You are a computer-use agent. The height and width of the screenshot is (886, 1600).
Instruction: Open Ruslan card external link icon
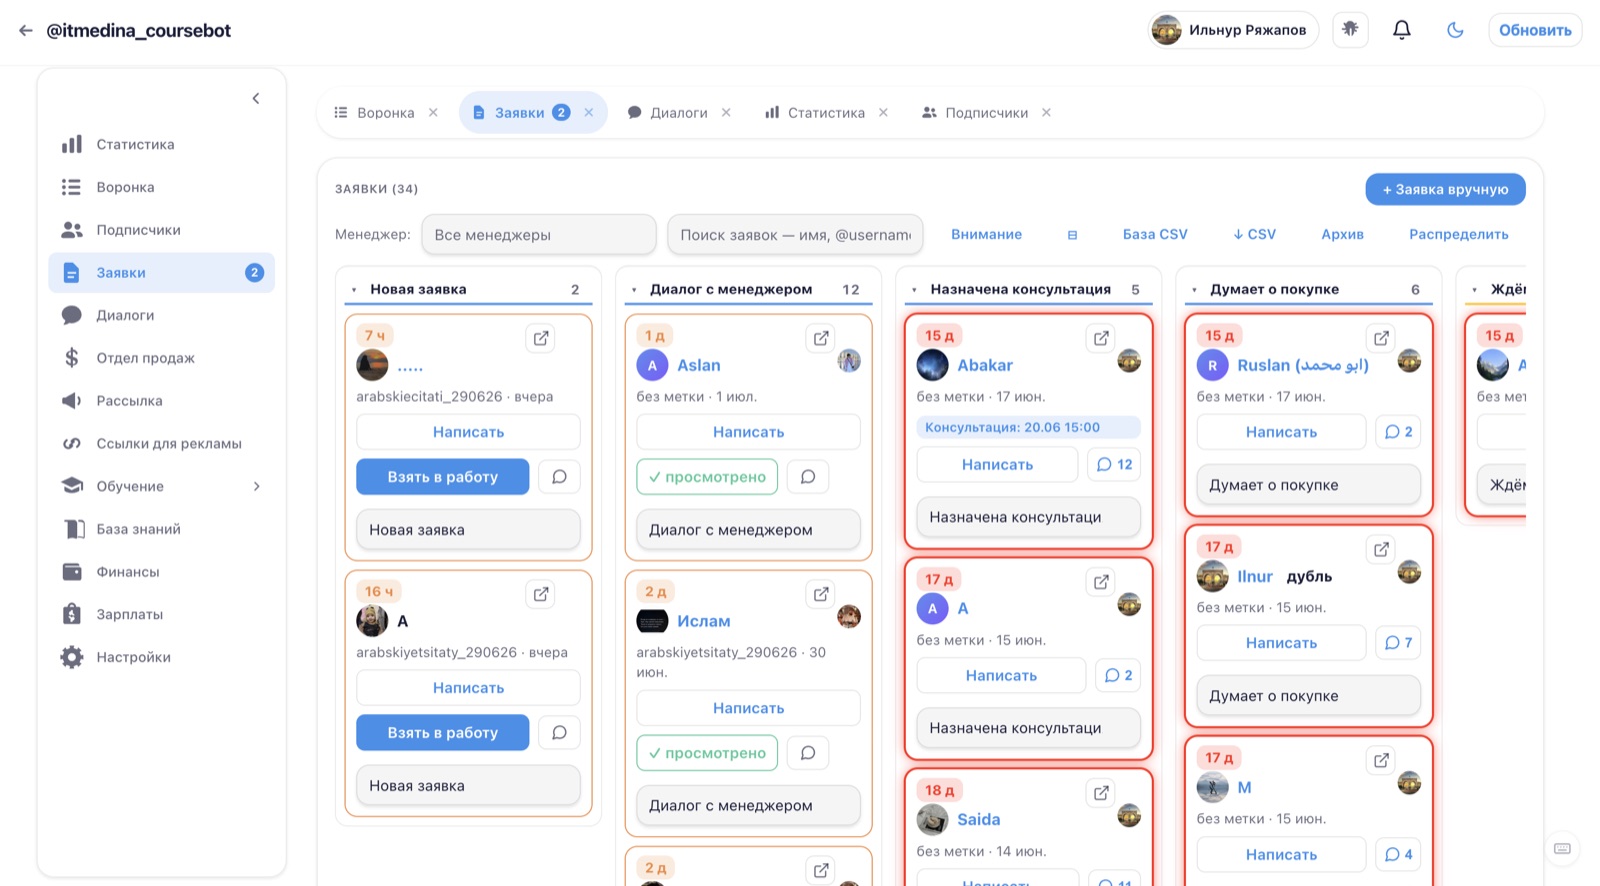(x=1381, y=338)
